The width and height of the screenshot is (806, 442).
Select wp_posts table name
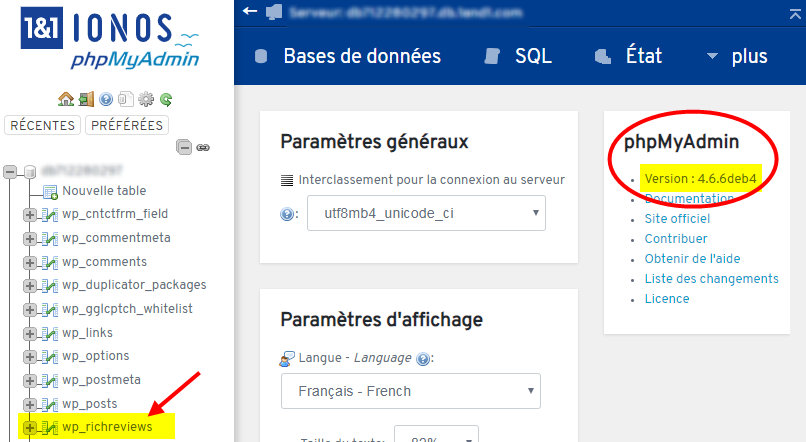90,404
